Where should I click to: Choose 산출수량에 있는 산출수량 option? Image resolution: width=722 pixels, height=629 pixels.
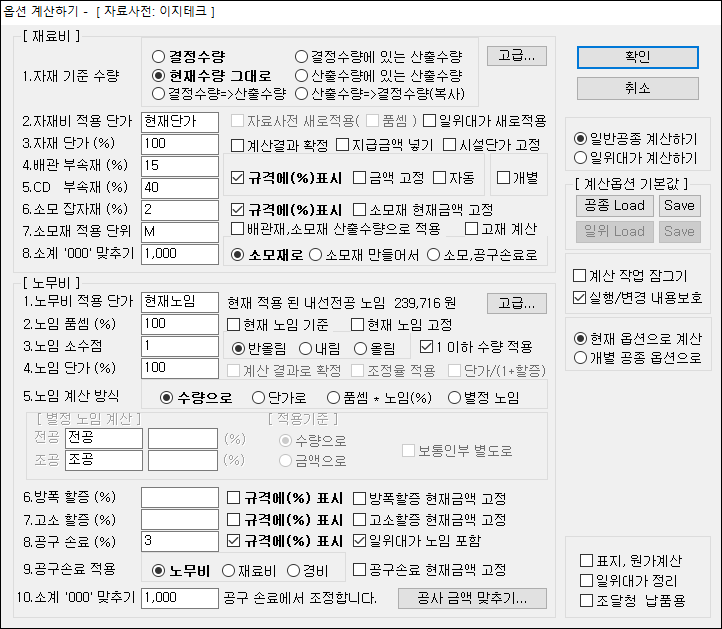click(378, 76)
